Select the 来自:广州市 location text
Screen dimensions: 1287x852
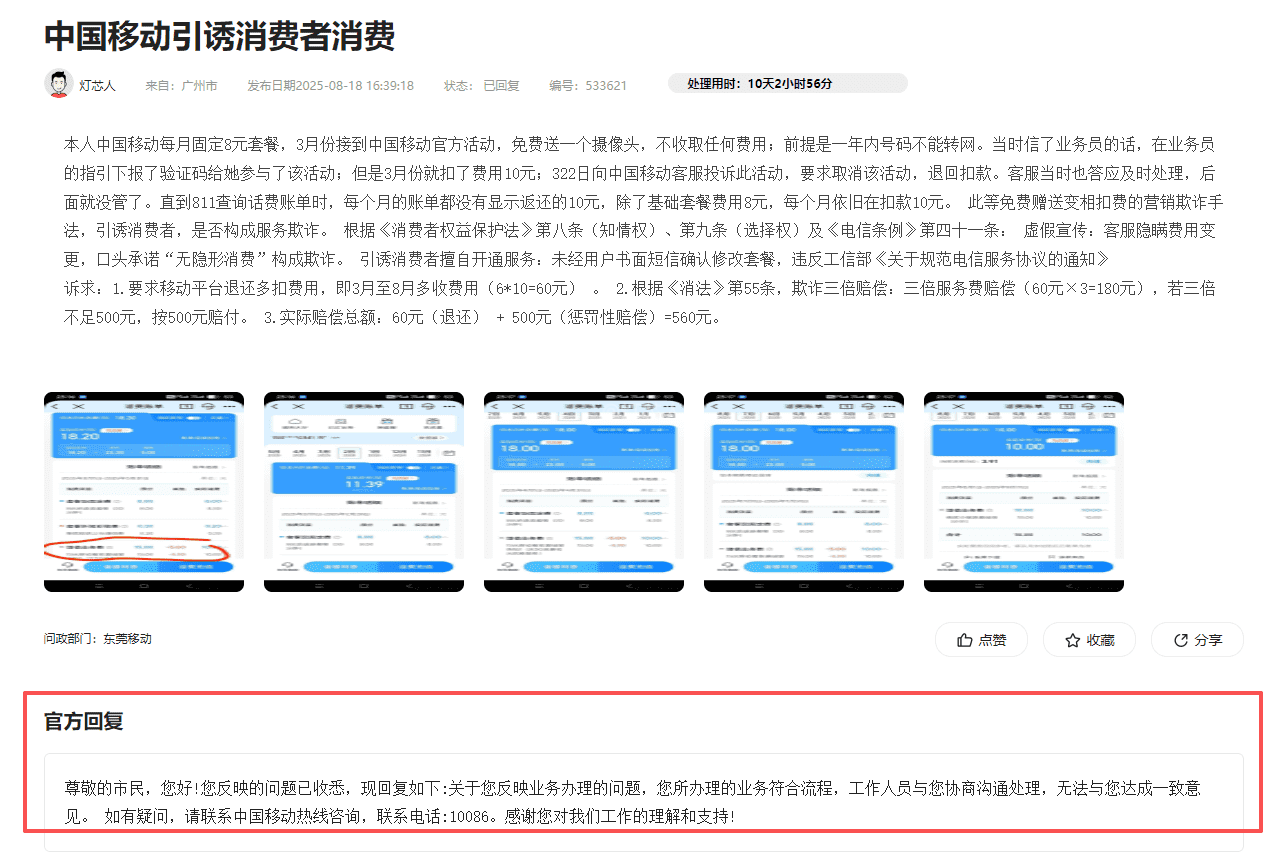click(x=181, y=85)
